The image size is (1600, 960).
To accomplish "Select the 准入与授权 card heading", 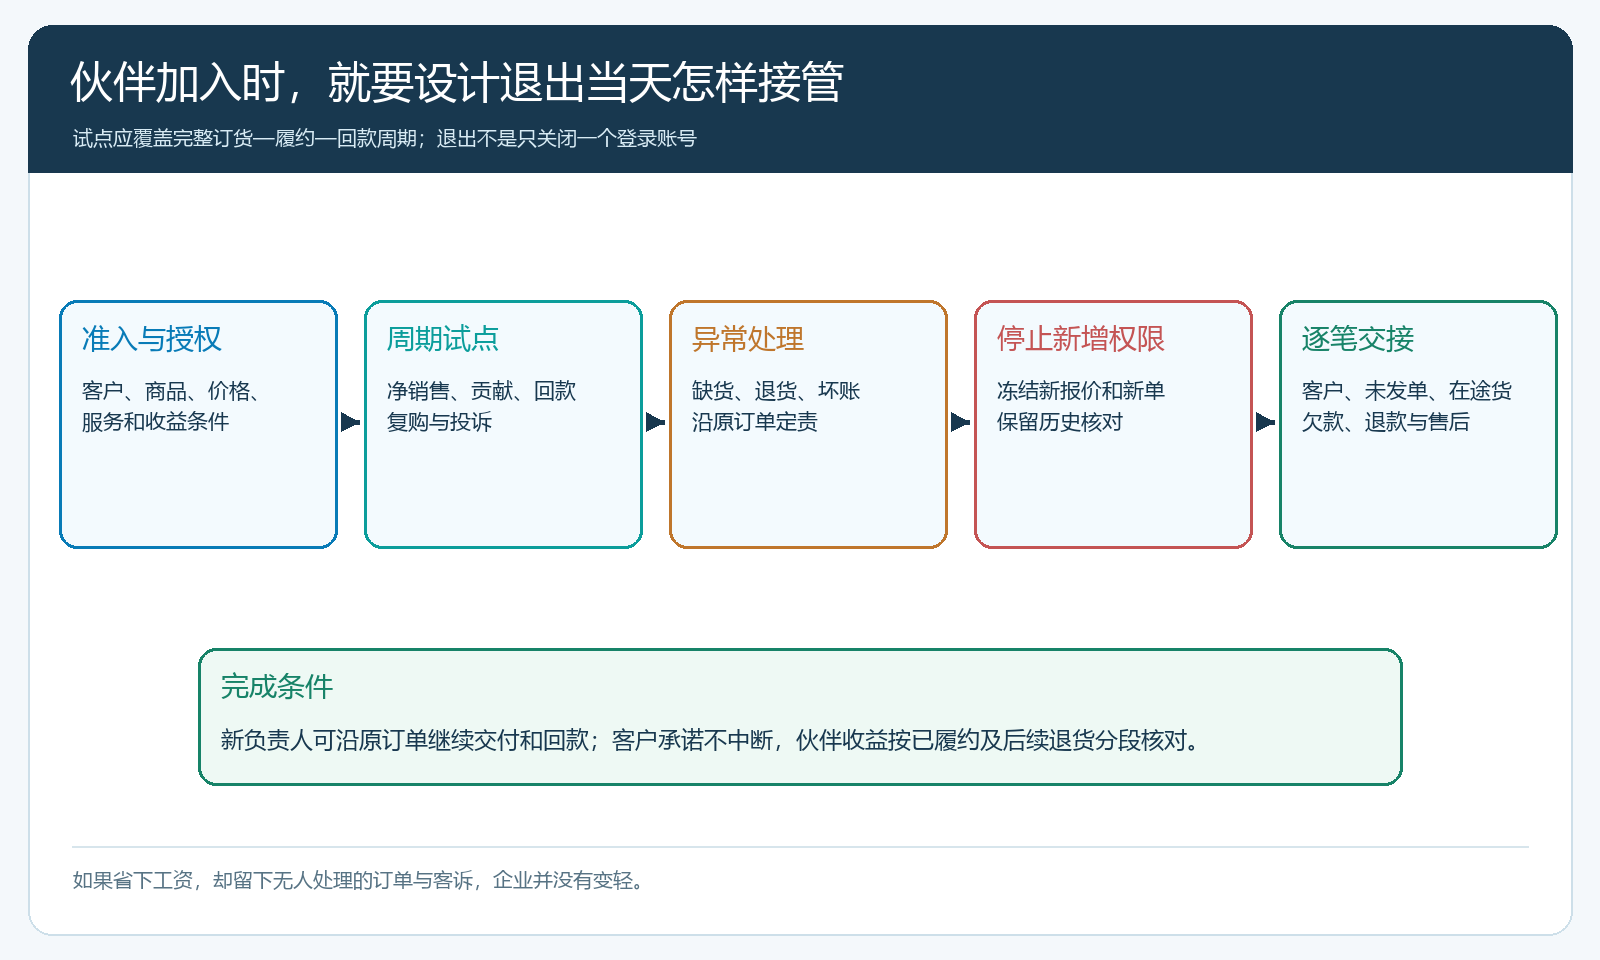I will click(x=152, y=339).
